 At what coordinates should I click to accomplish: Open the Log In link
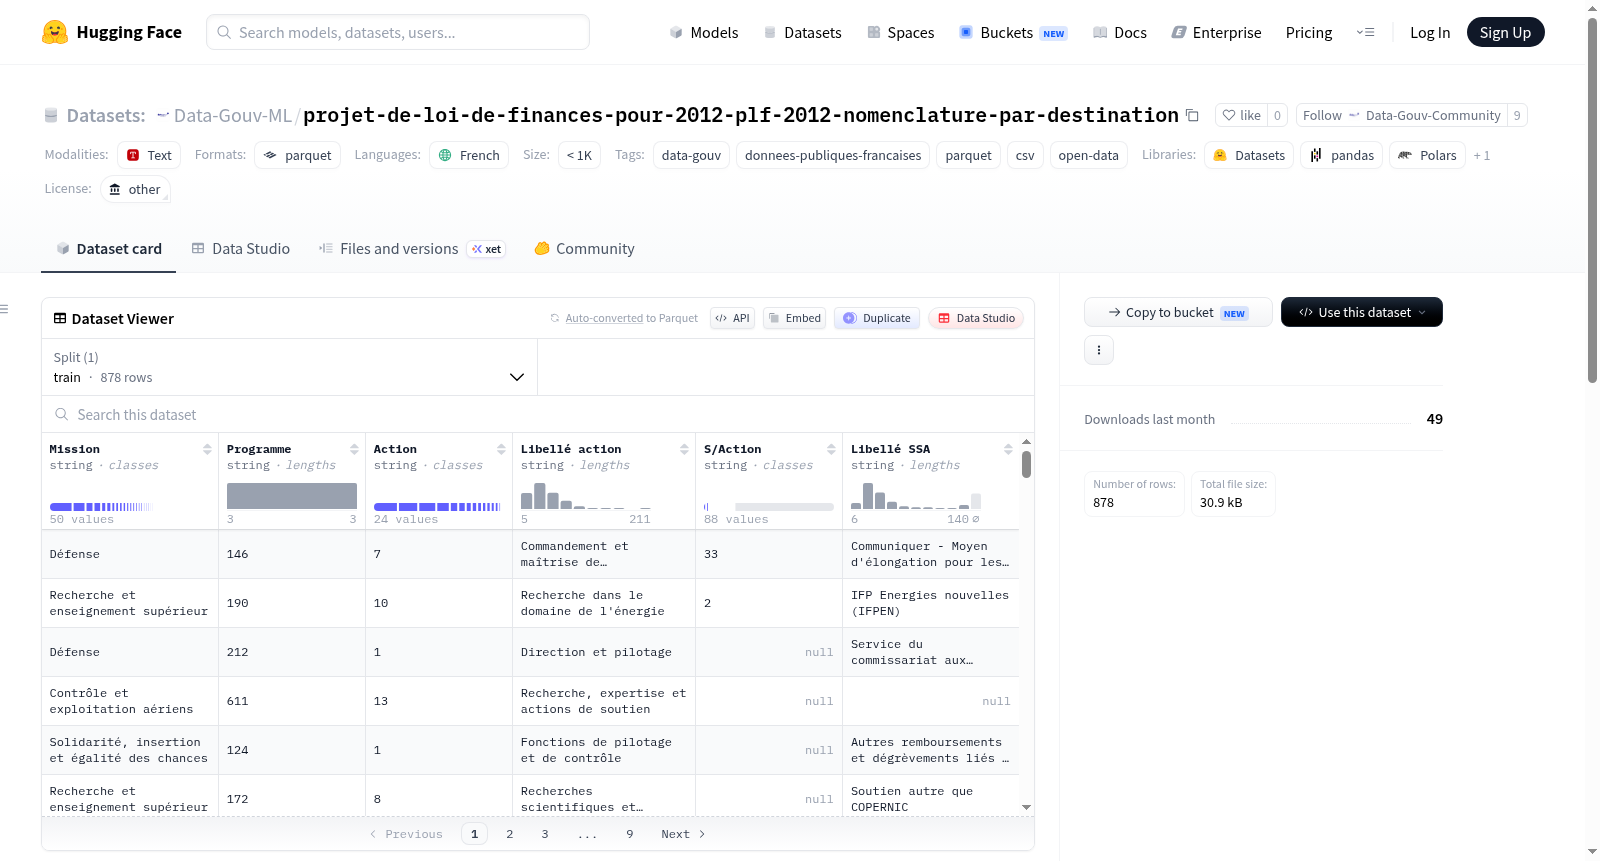coord(1430,32)
